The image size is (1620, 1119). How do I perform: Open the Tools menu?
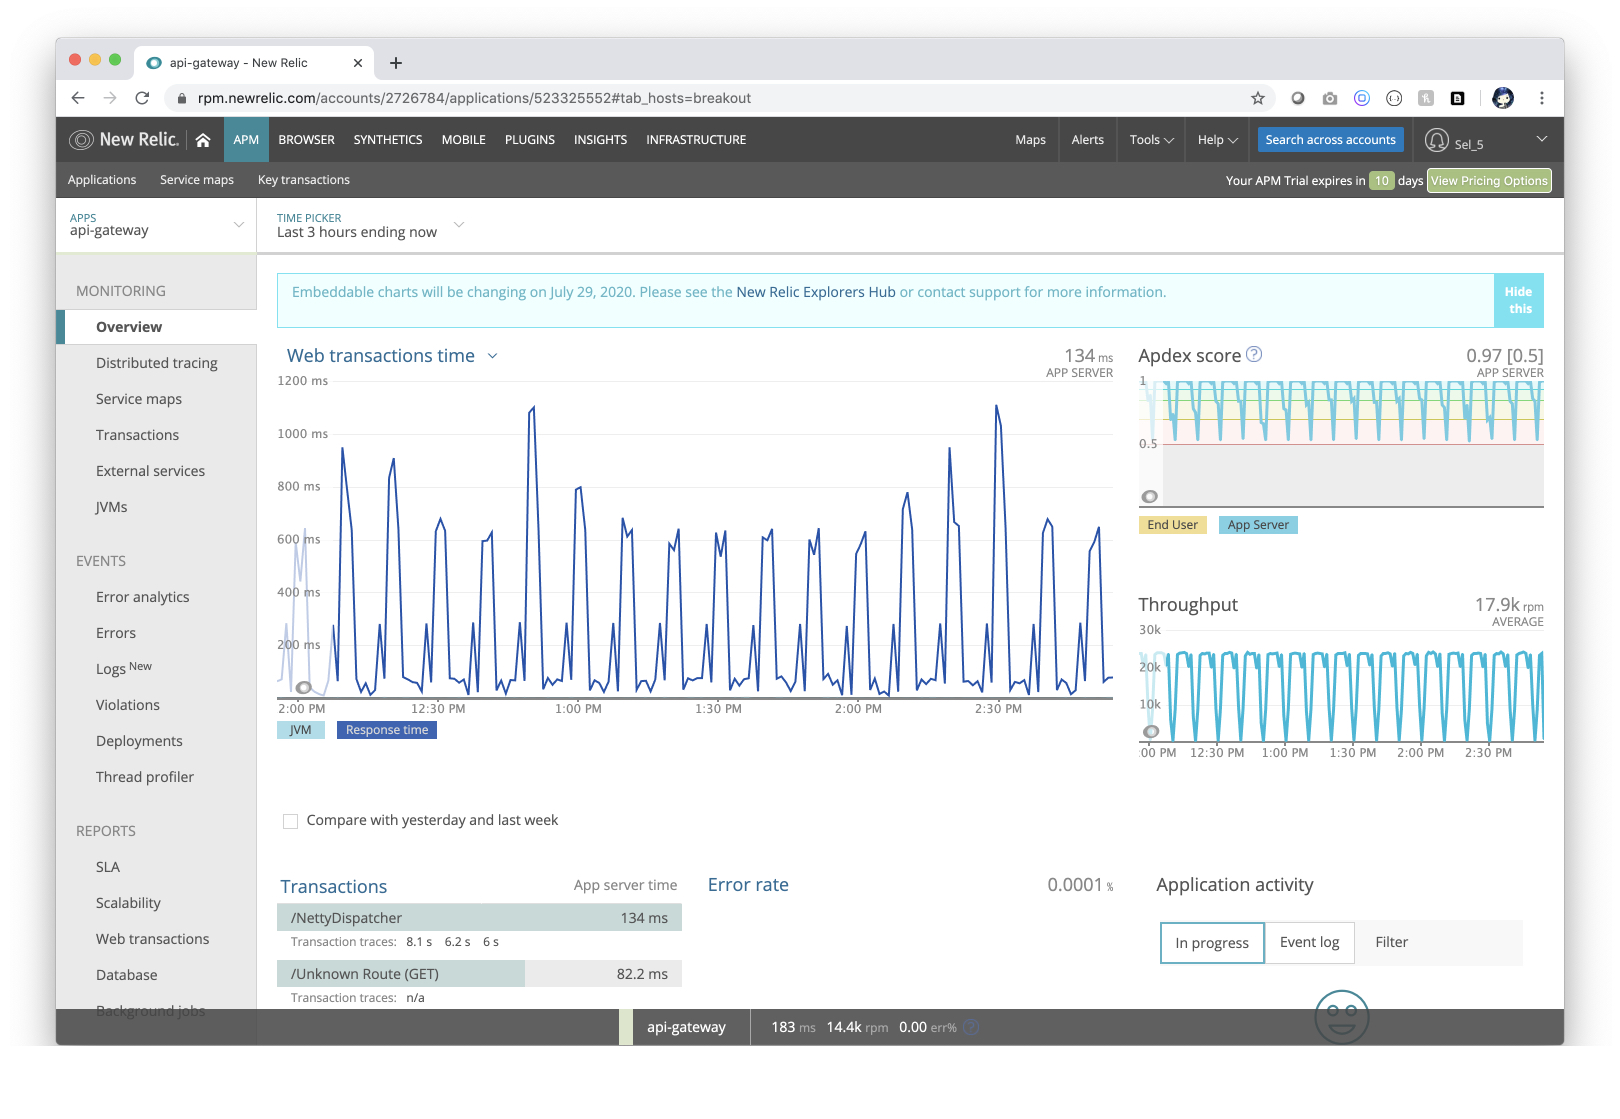pyautogui.click(x=1152, y=140)
